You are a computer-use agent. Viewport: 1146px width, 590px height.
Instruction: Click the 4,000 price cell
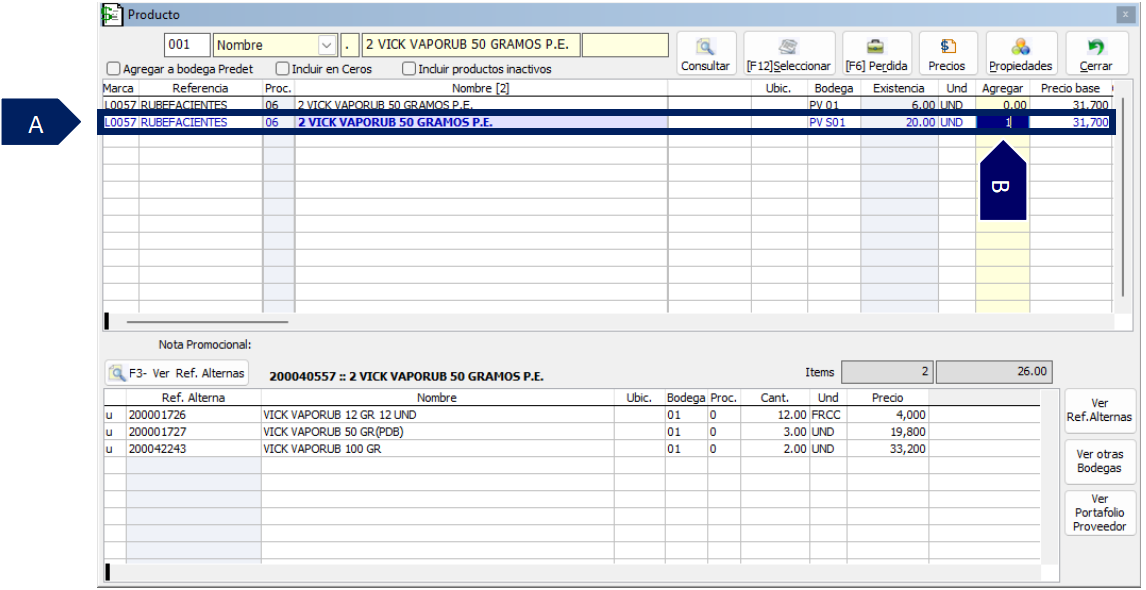pos(887,415)
